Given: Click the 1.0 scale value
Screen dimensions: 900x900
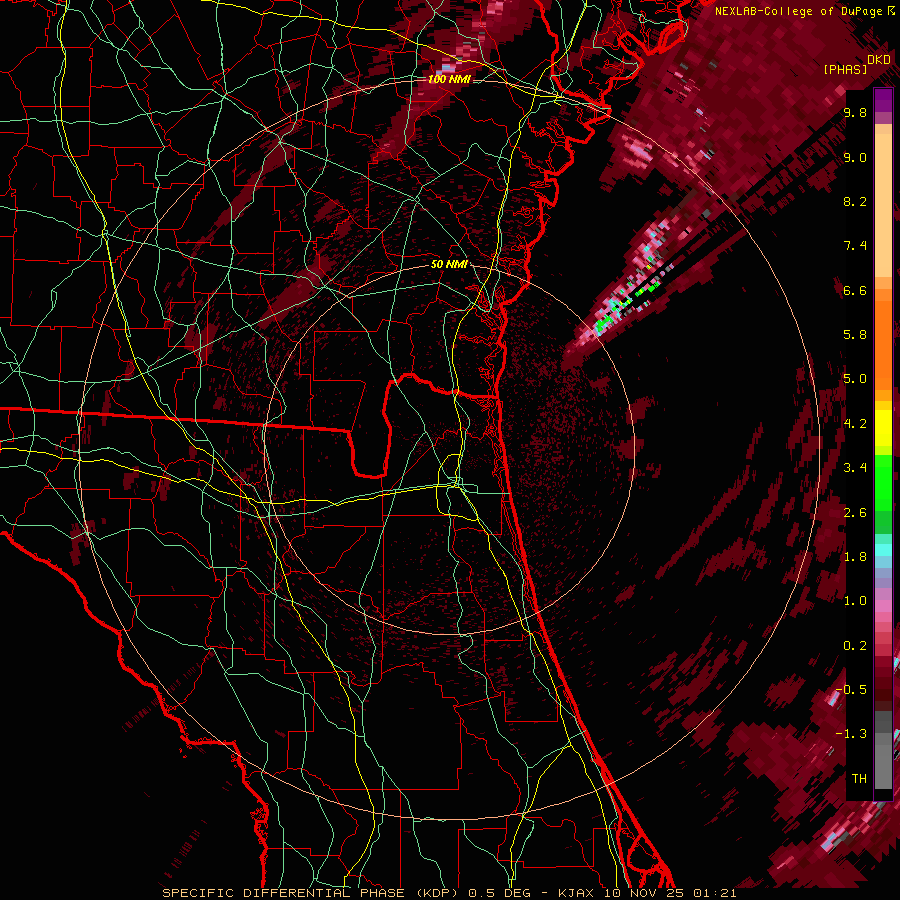Looking at the screenshot, I should (855, 601).
